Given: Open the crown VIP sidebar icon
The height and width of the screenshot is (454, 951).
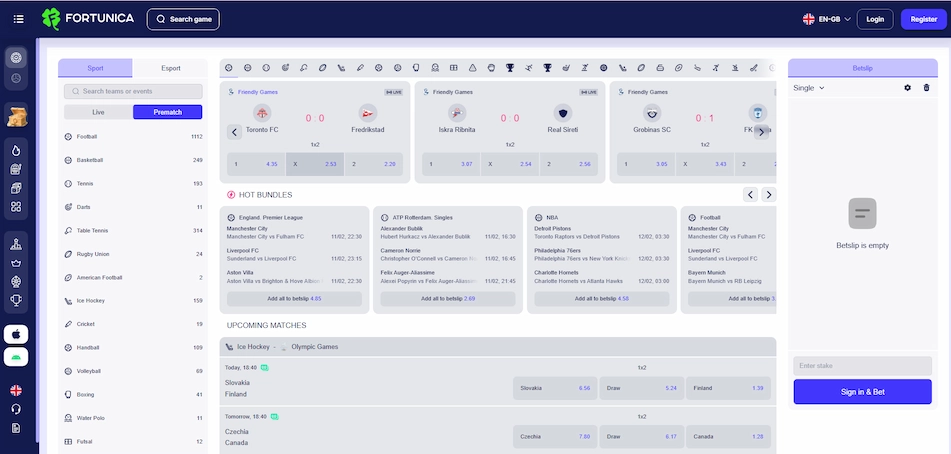Looking at the screenshot, I should (16, 263).
